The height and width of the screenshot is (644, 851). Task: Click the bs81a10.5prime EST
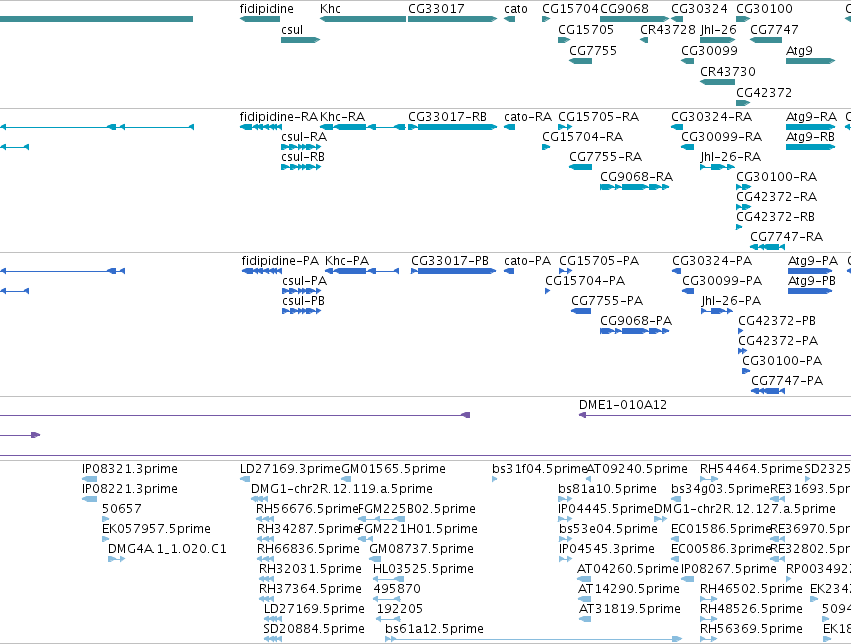click(x=565, y=499)
